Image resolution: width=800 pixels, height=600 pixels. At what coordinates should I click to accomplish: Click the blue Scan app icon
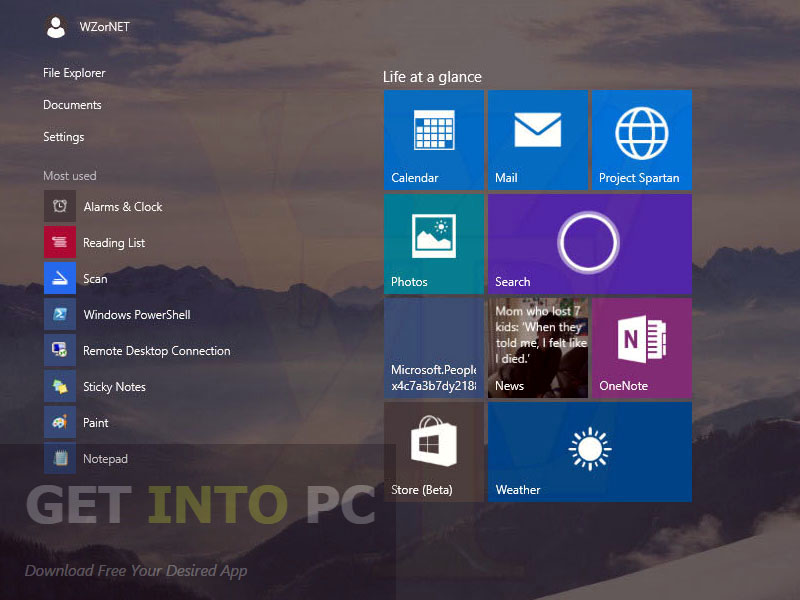pos(60,278)
